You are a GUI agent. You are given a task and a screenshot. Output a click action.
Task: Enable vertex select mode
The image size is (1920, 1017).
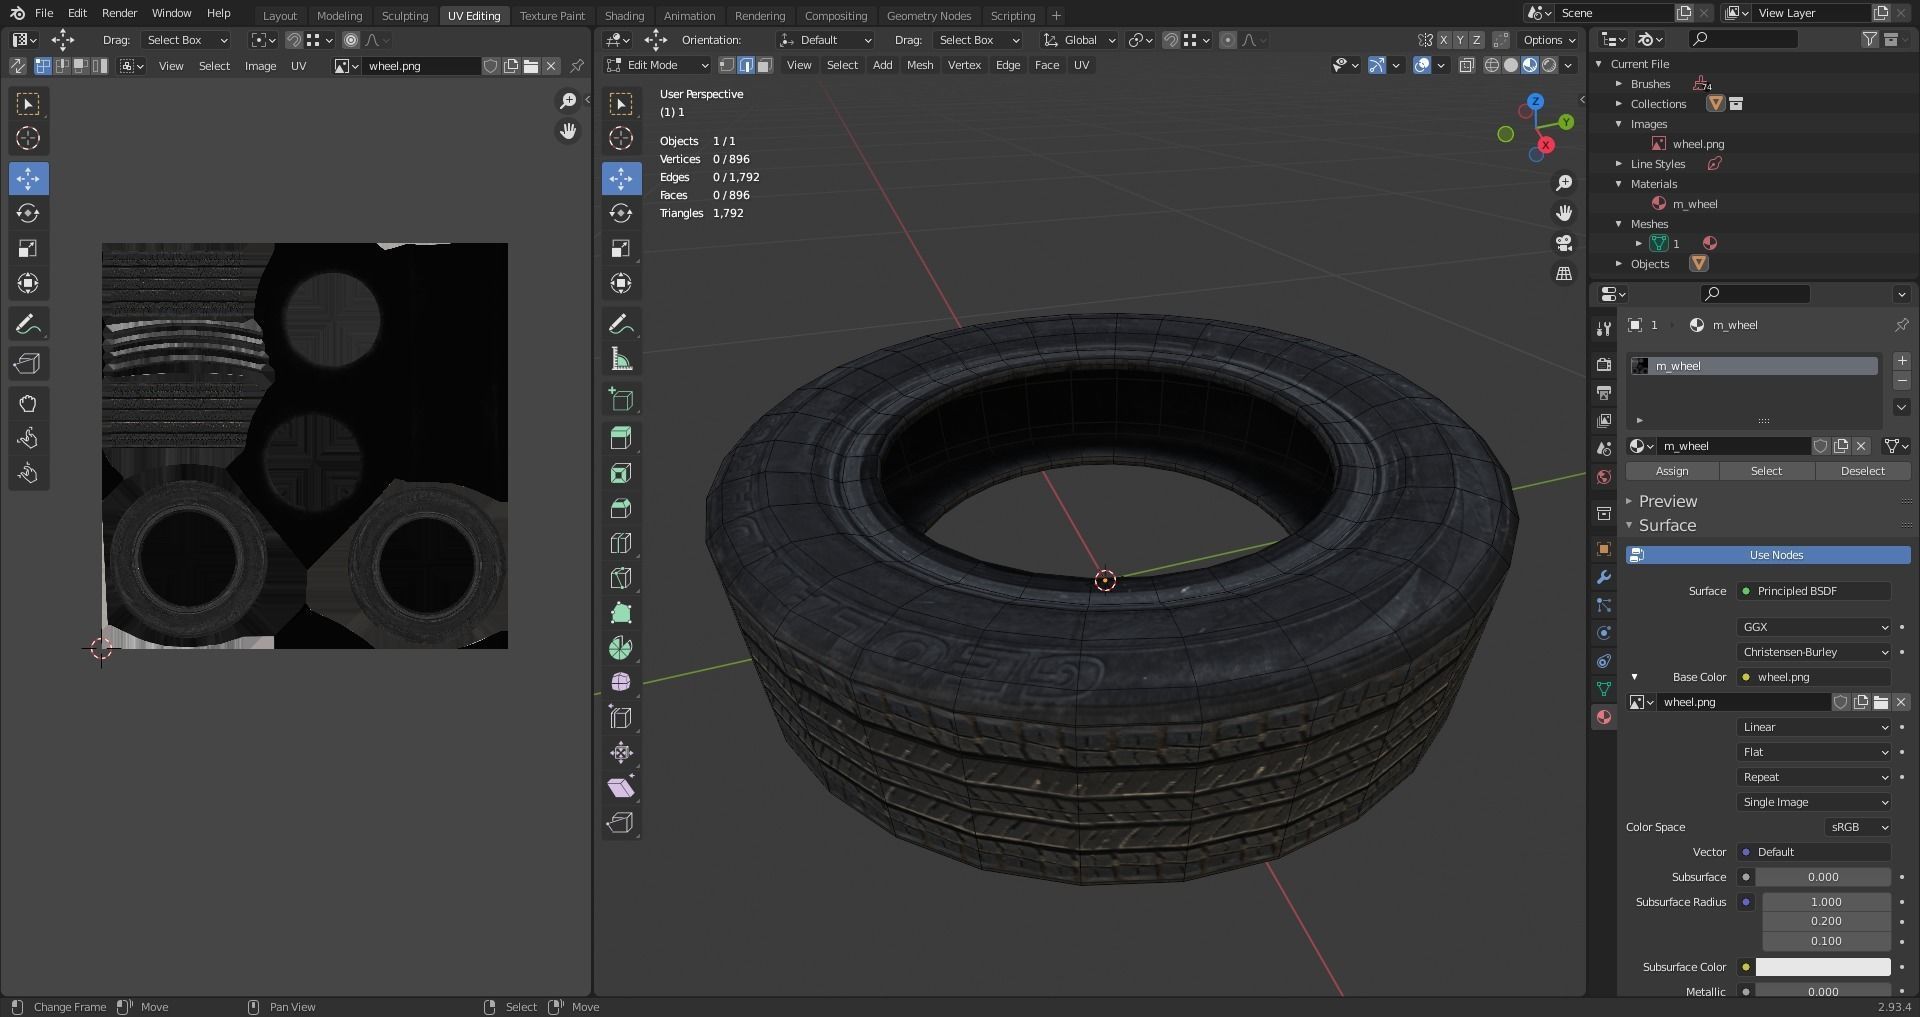727,65
